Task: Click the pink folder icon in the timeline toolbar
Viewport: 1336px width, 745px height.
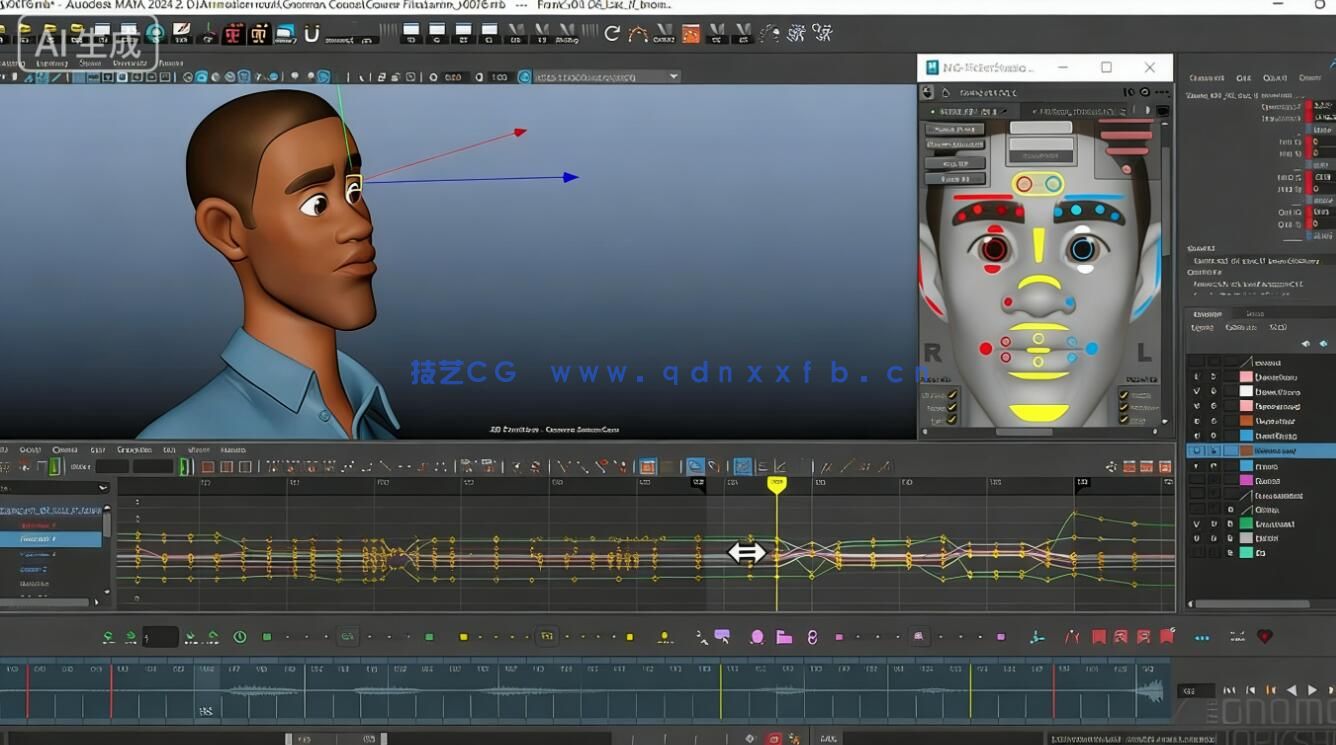Action: [784, 637]
